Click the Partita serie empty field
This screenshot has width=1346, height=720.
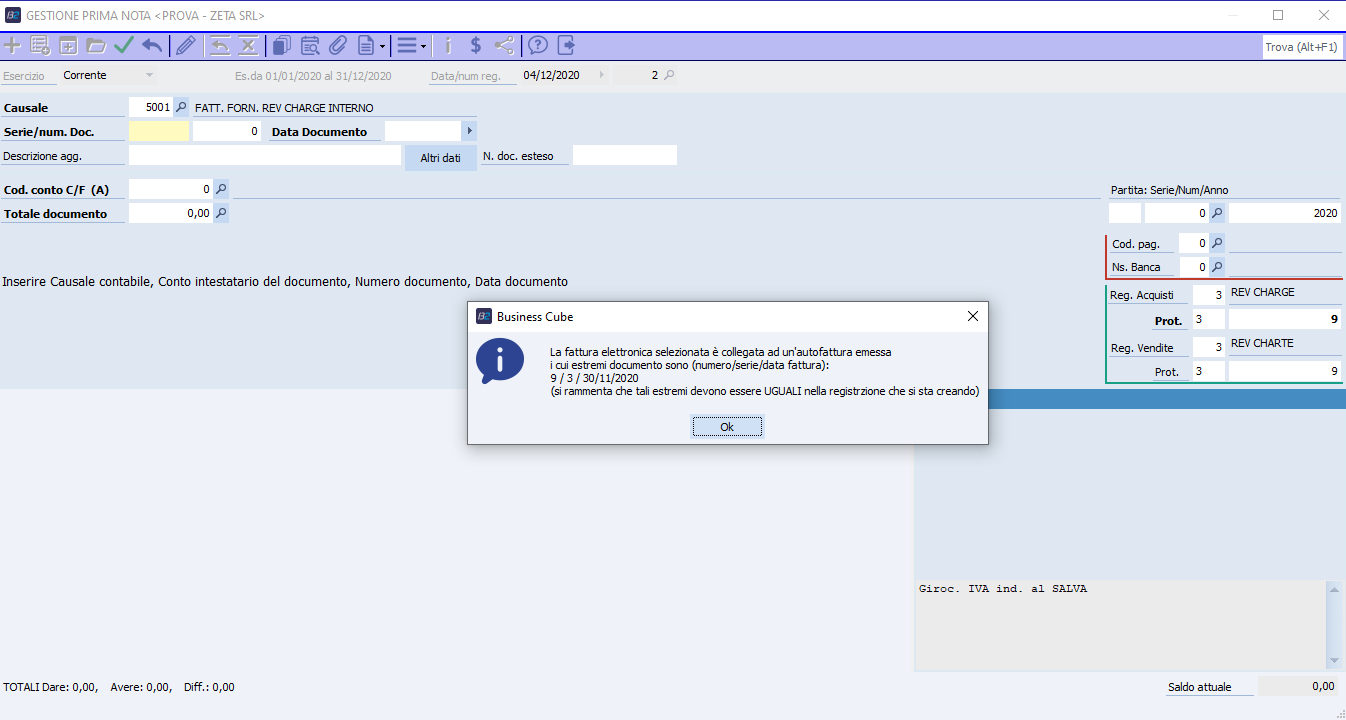1125,213
